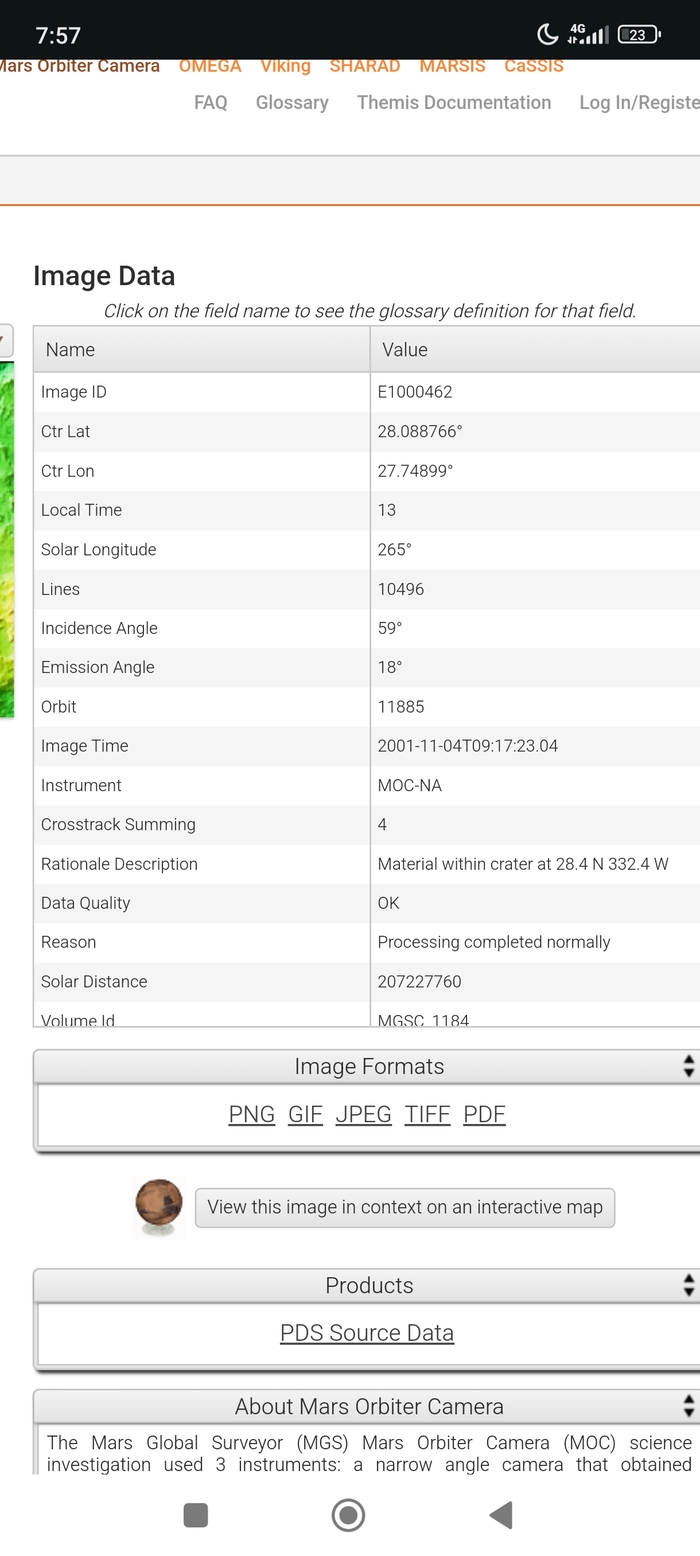Tap the Mars globe icon
Screen dimensions: 700x1556
click(159, 1207)
